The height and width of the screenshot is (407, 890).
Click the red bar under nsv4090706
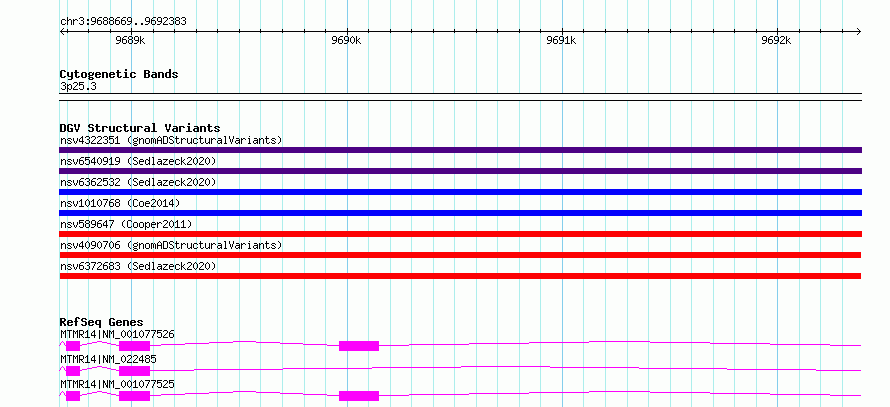460,255
